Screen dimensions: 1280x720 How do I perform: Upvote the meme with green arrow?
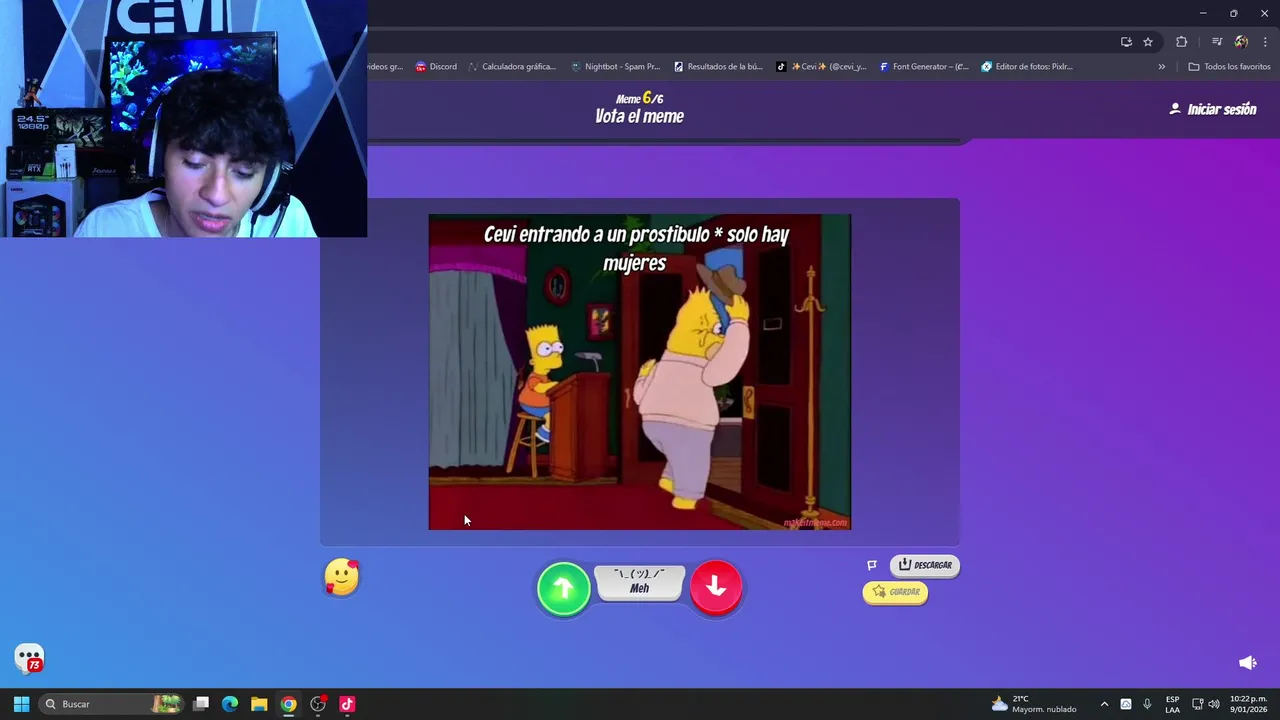pos(563,588)
